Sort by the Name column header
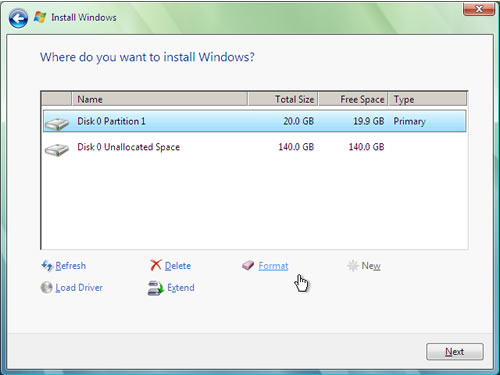This screenshot has width=500, height=375. tap(160, 99)
